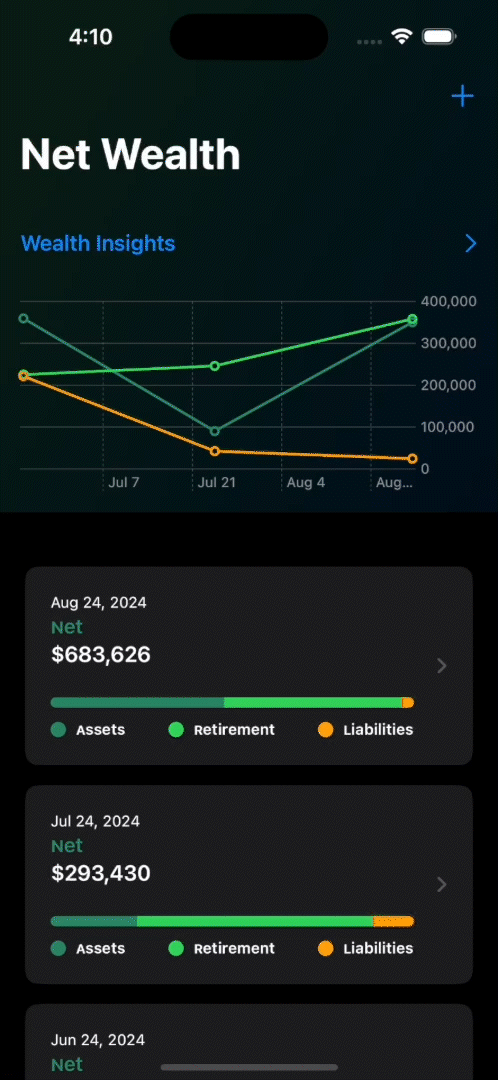The height and width of the screenshot is (1080, 498).
Task: Open the Aug 24, 2024 entry chevron
Action: [442, 665]
